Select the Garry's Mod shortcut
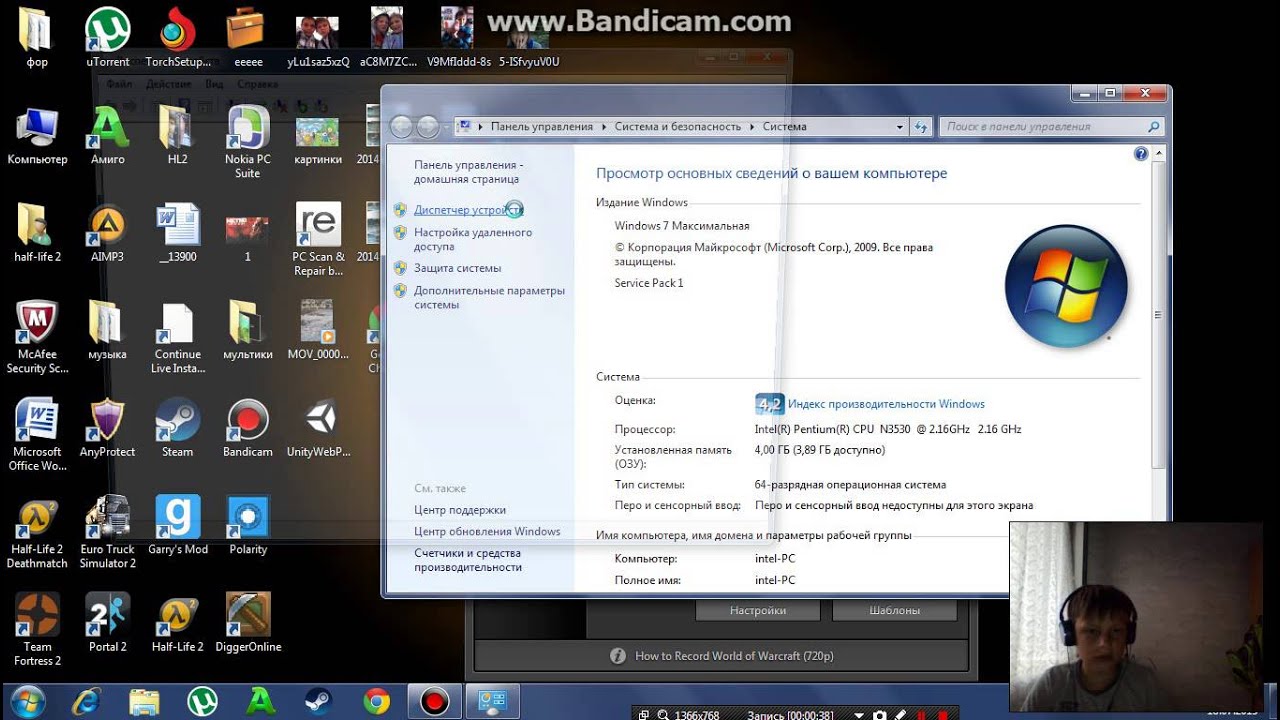Viewport: 1280px width, 720px height. point(178,525)
